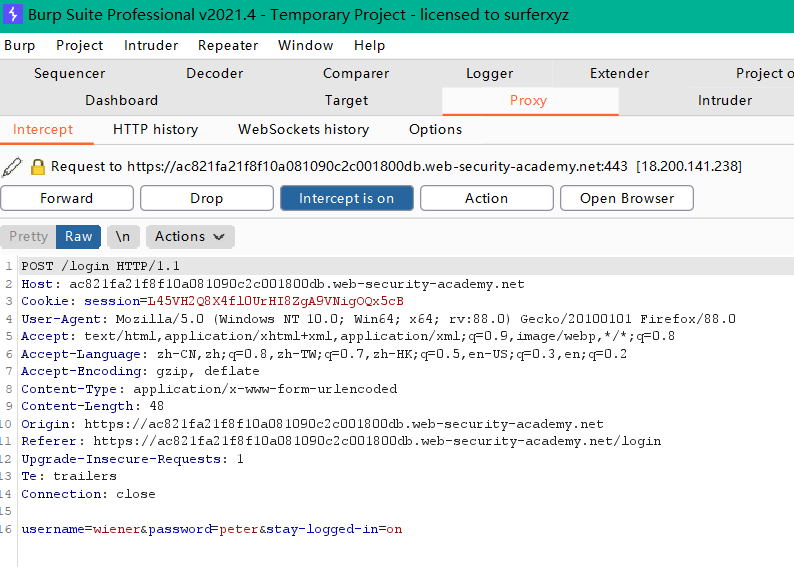
Task: Open the Window menu
Action: (305, 46)
